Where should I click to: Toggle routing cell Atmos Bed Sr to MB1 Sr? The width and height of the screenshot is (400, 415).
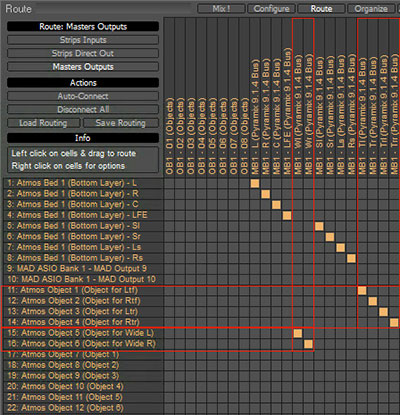coord(330,237)
